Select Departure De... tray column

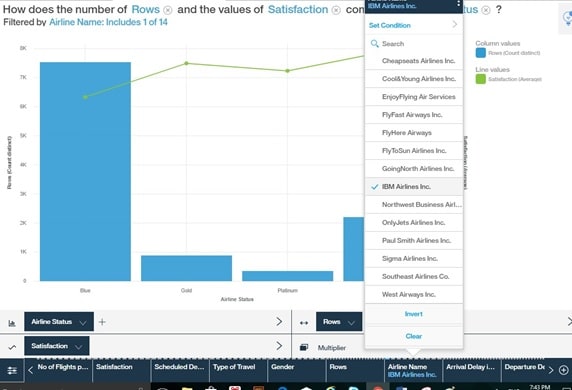point(524,371)
